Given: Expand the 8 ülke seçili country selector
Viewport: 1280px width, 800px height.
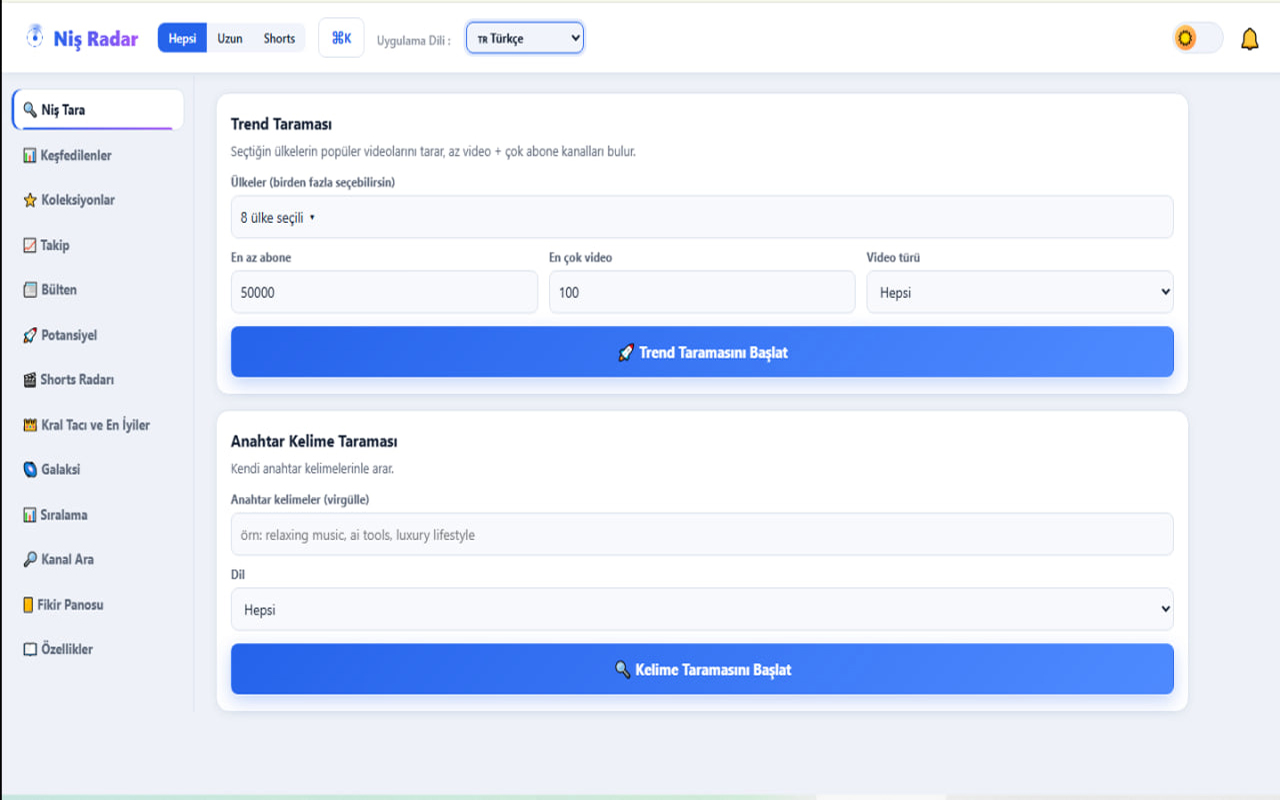Looking at the screenshot, I should pyautogui.click(x=702, y=217).
